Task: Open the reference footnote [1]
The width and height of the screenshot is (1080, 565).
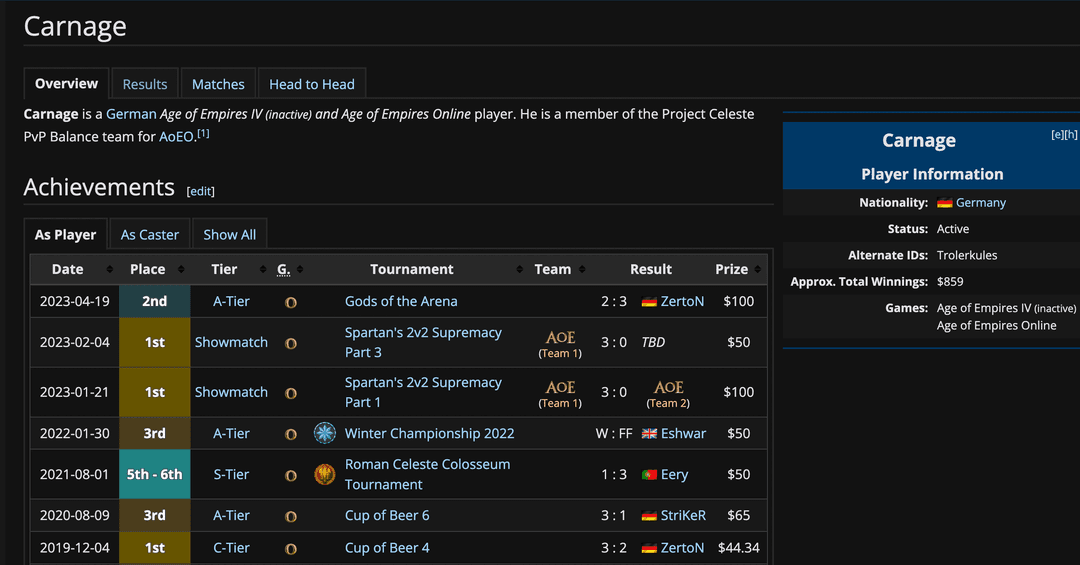Action: click(203, 134)
